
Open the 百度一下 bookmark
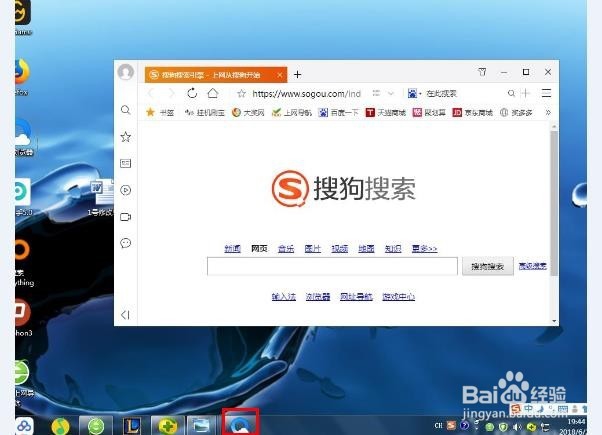pyautogui.click(x=339, y=112)
